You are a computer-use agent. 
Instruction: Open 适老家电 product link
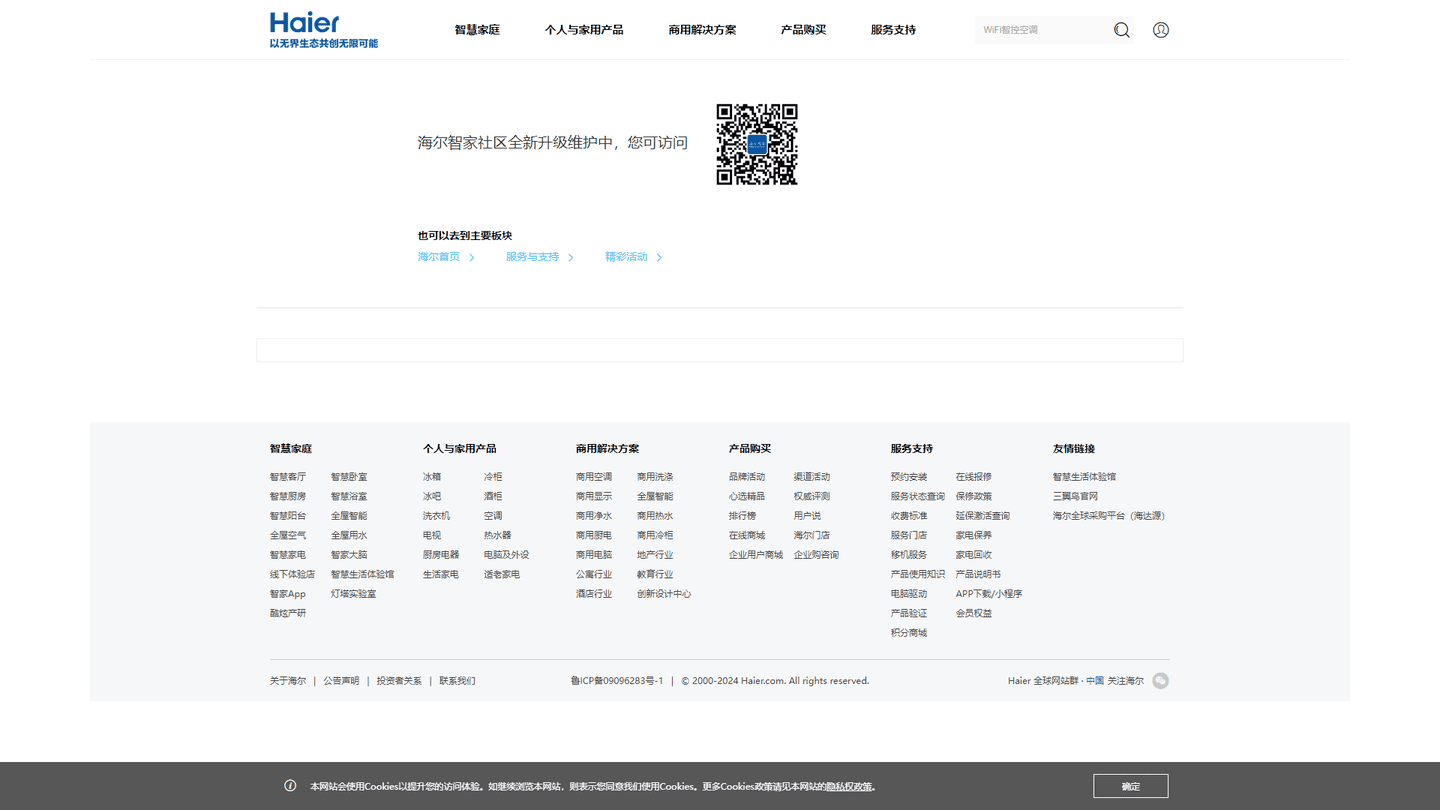pyautogui.click(x=502, y=574)
